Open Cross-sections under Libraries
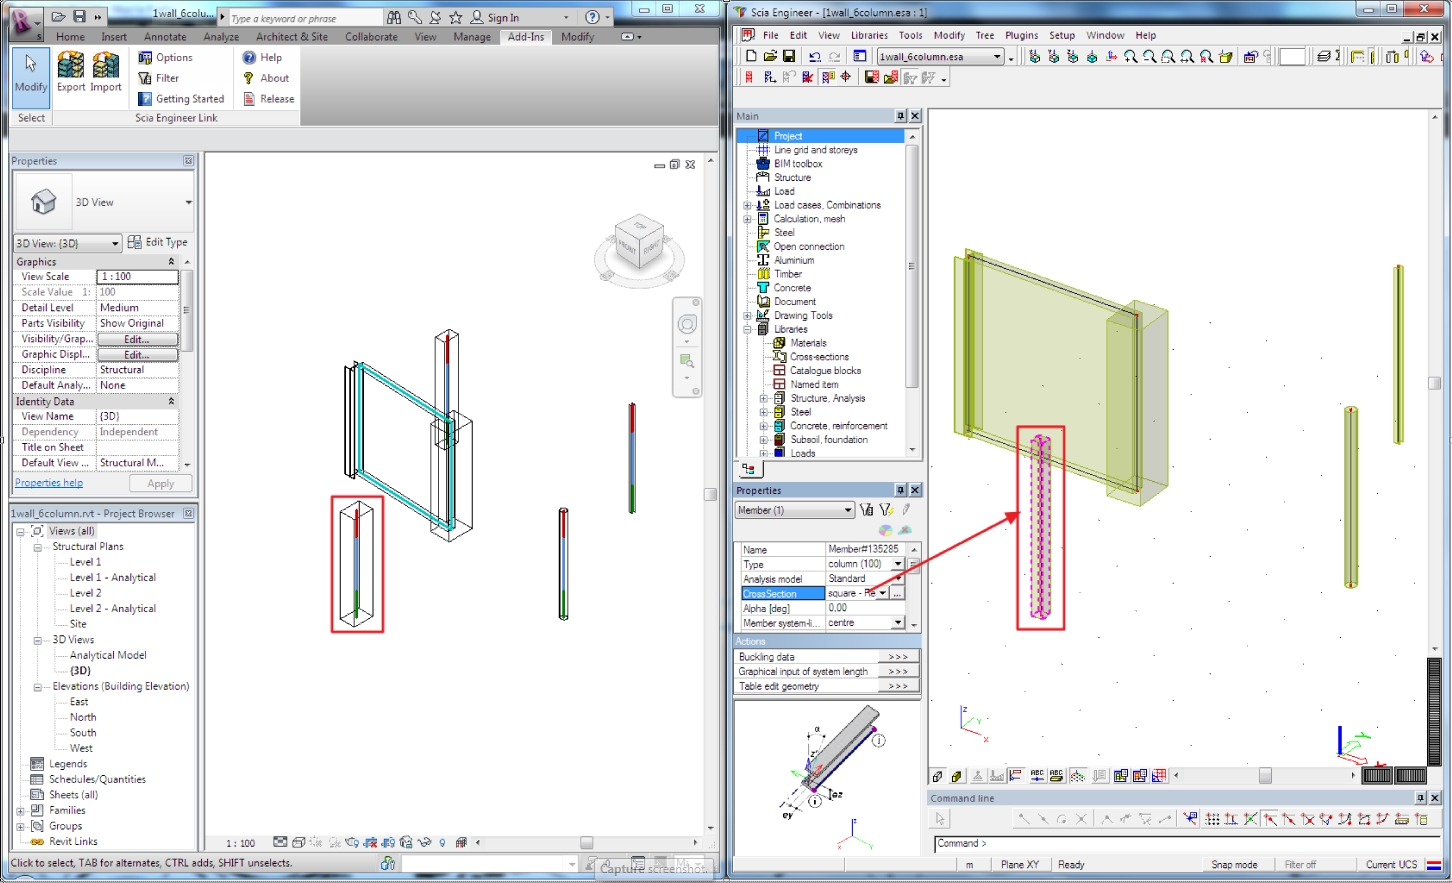1452x883 pixels. pyautogui.click(x=819, y=357)
